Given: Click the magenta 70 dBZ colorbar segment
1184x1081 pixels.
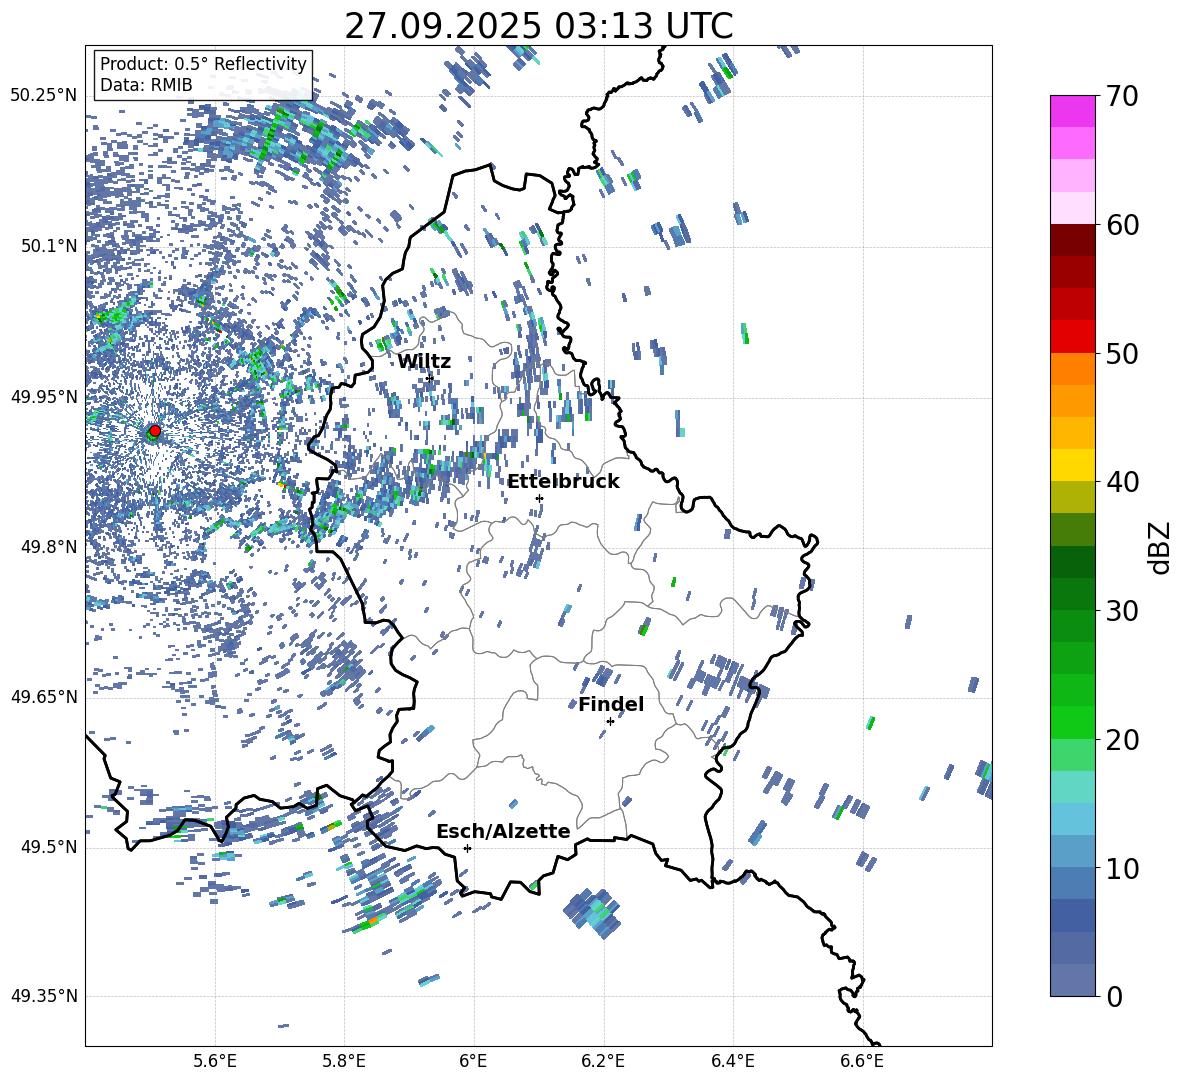Looking at the screenshot, I should click(1072, 111).
